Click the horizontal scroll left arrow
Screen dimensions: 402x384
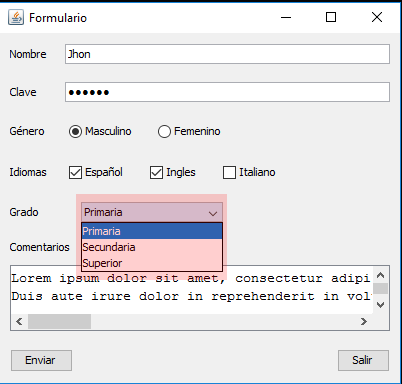(x=19, y=321)
